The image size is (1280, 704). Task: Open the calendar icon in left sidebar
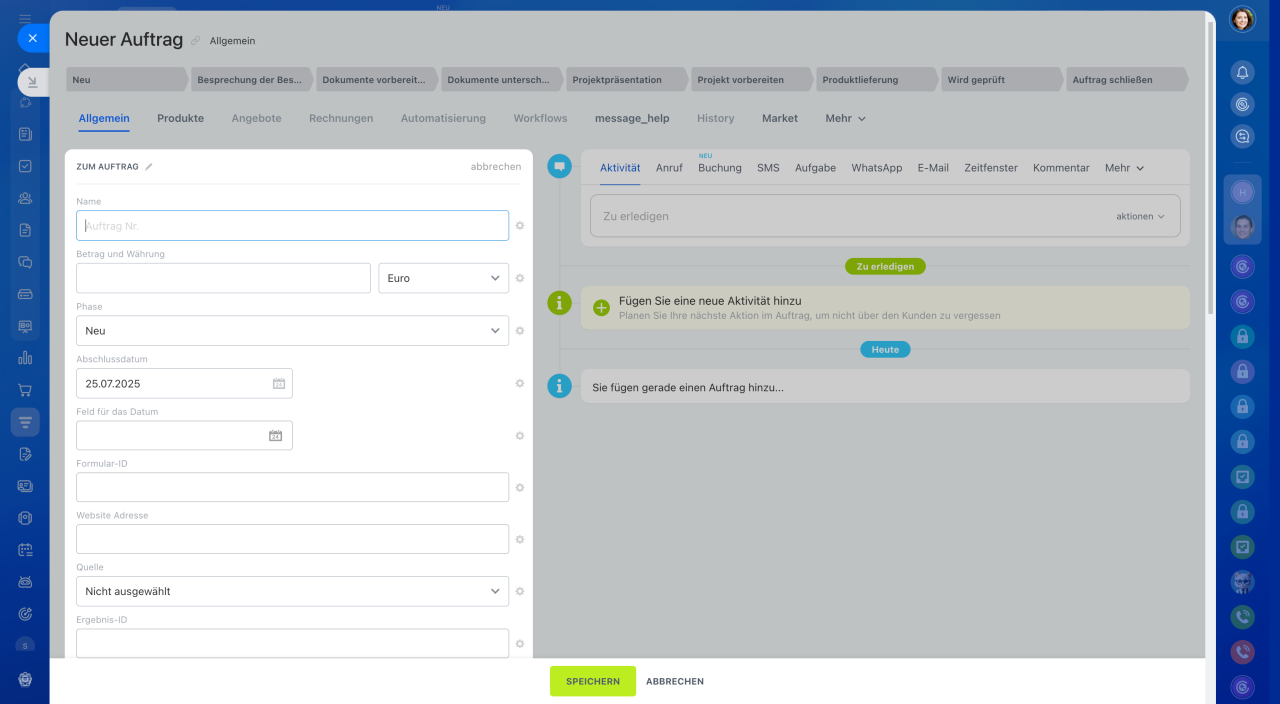point(25,550)
